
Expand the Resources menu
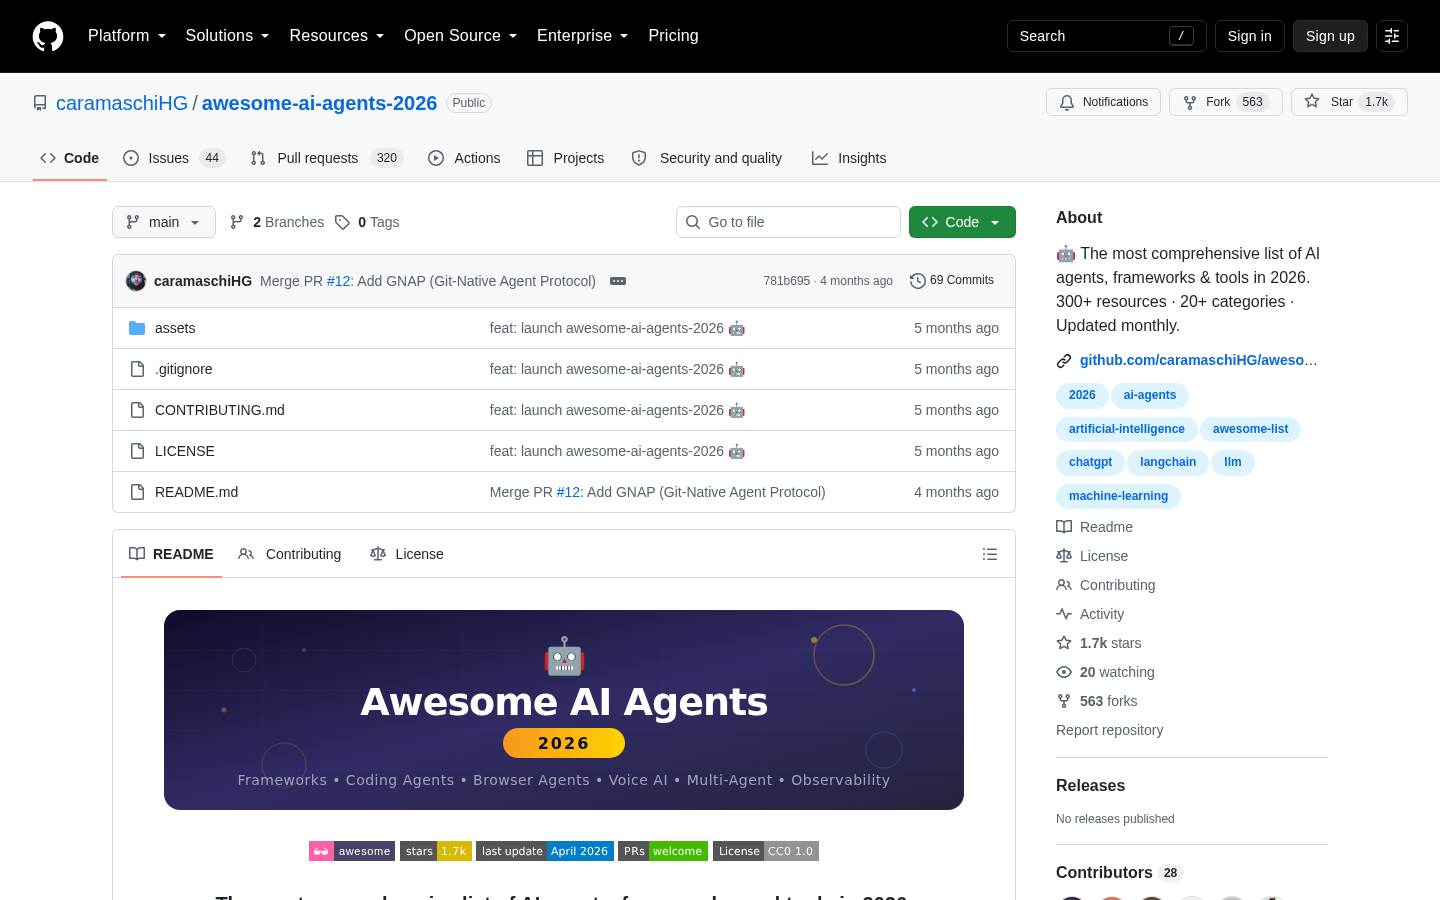(337, 36)
